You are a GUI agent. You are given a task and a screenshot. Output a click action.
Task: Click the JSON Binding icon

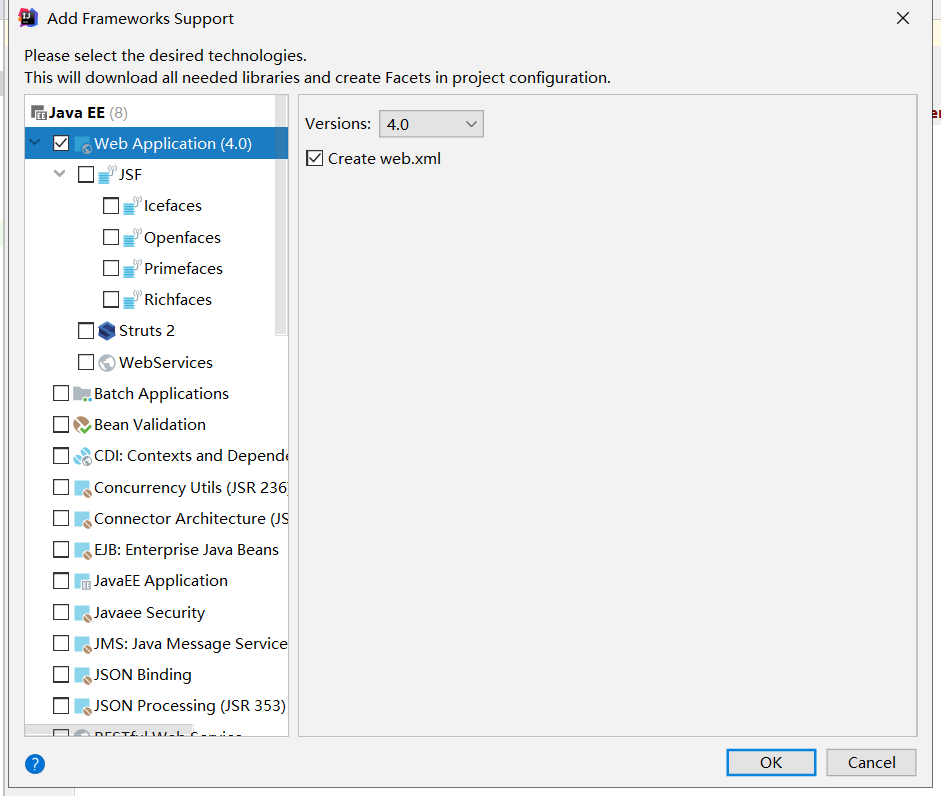[82, 675]
